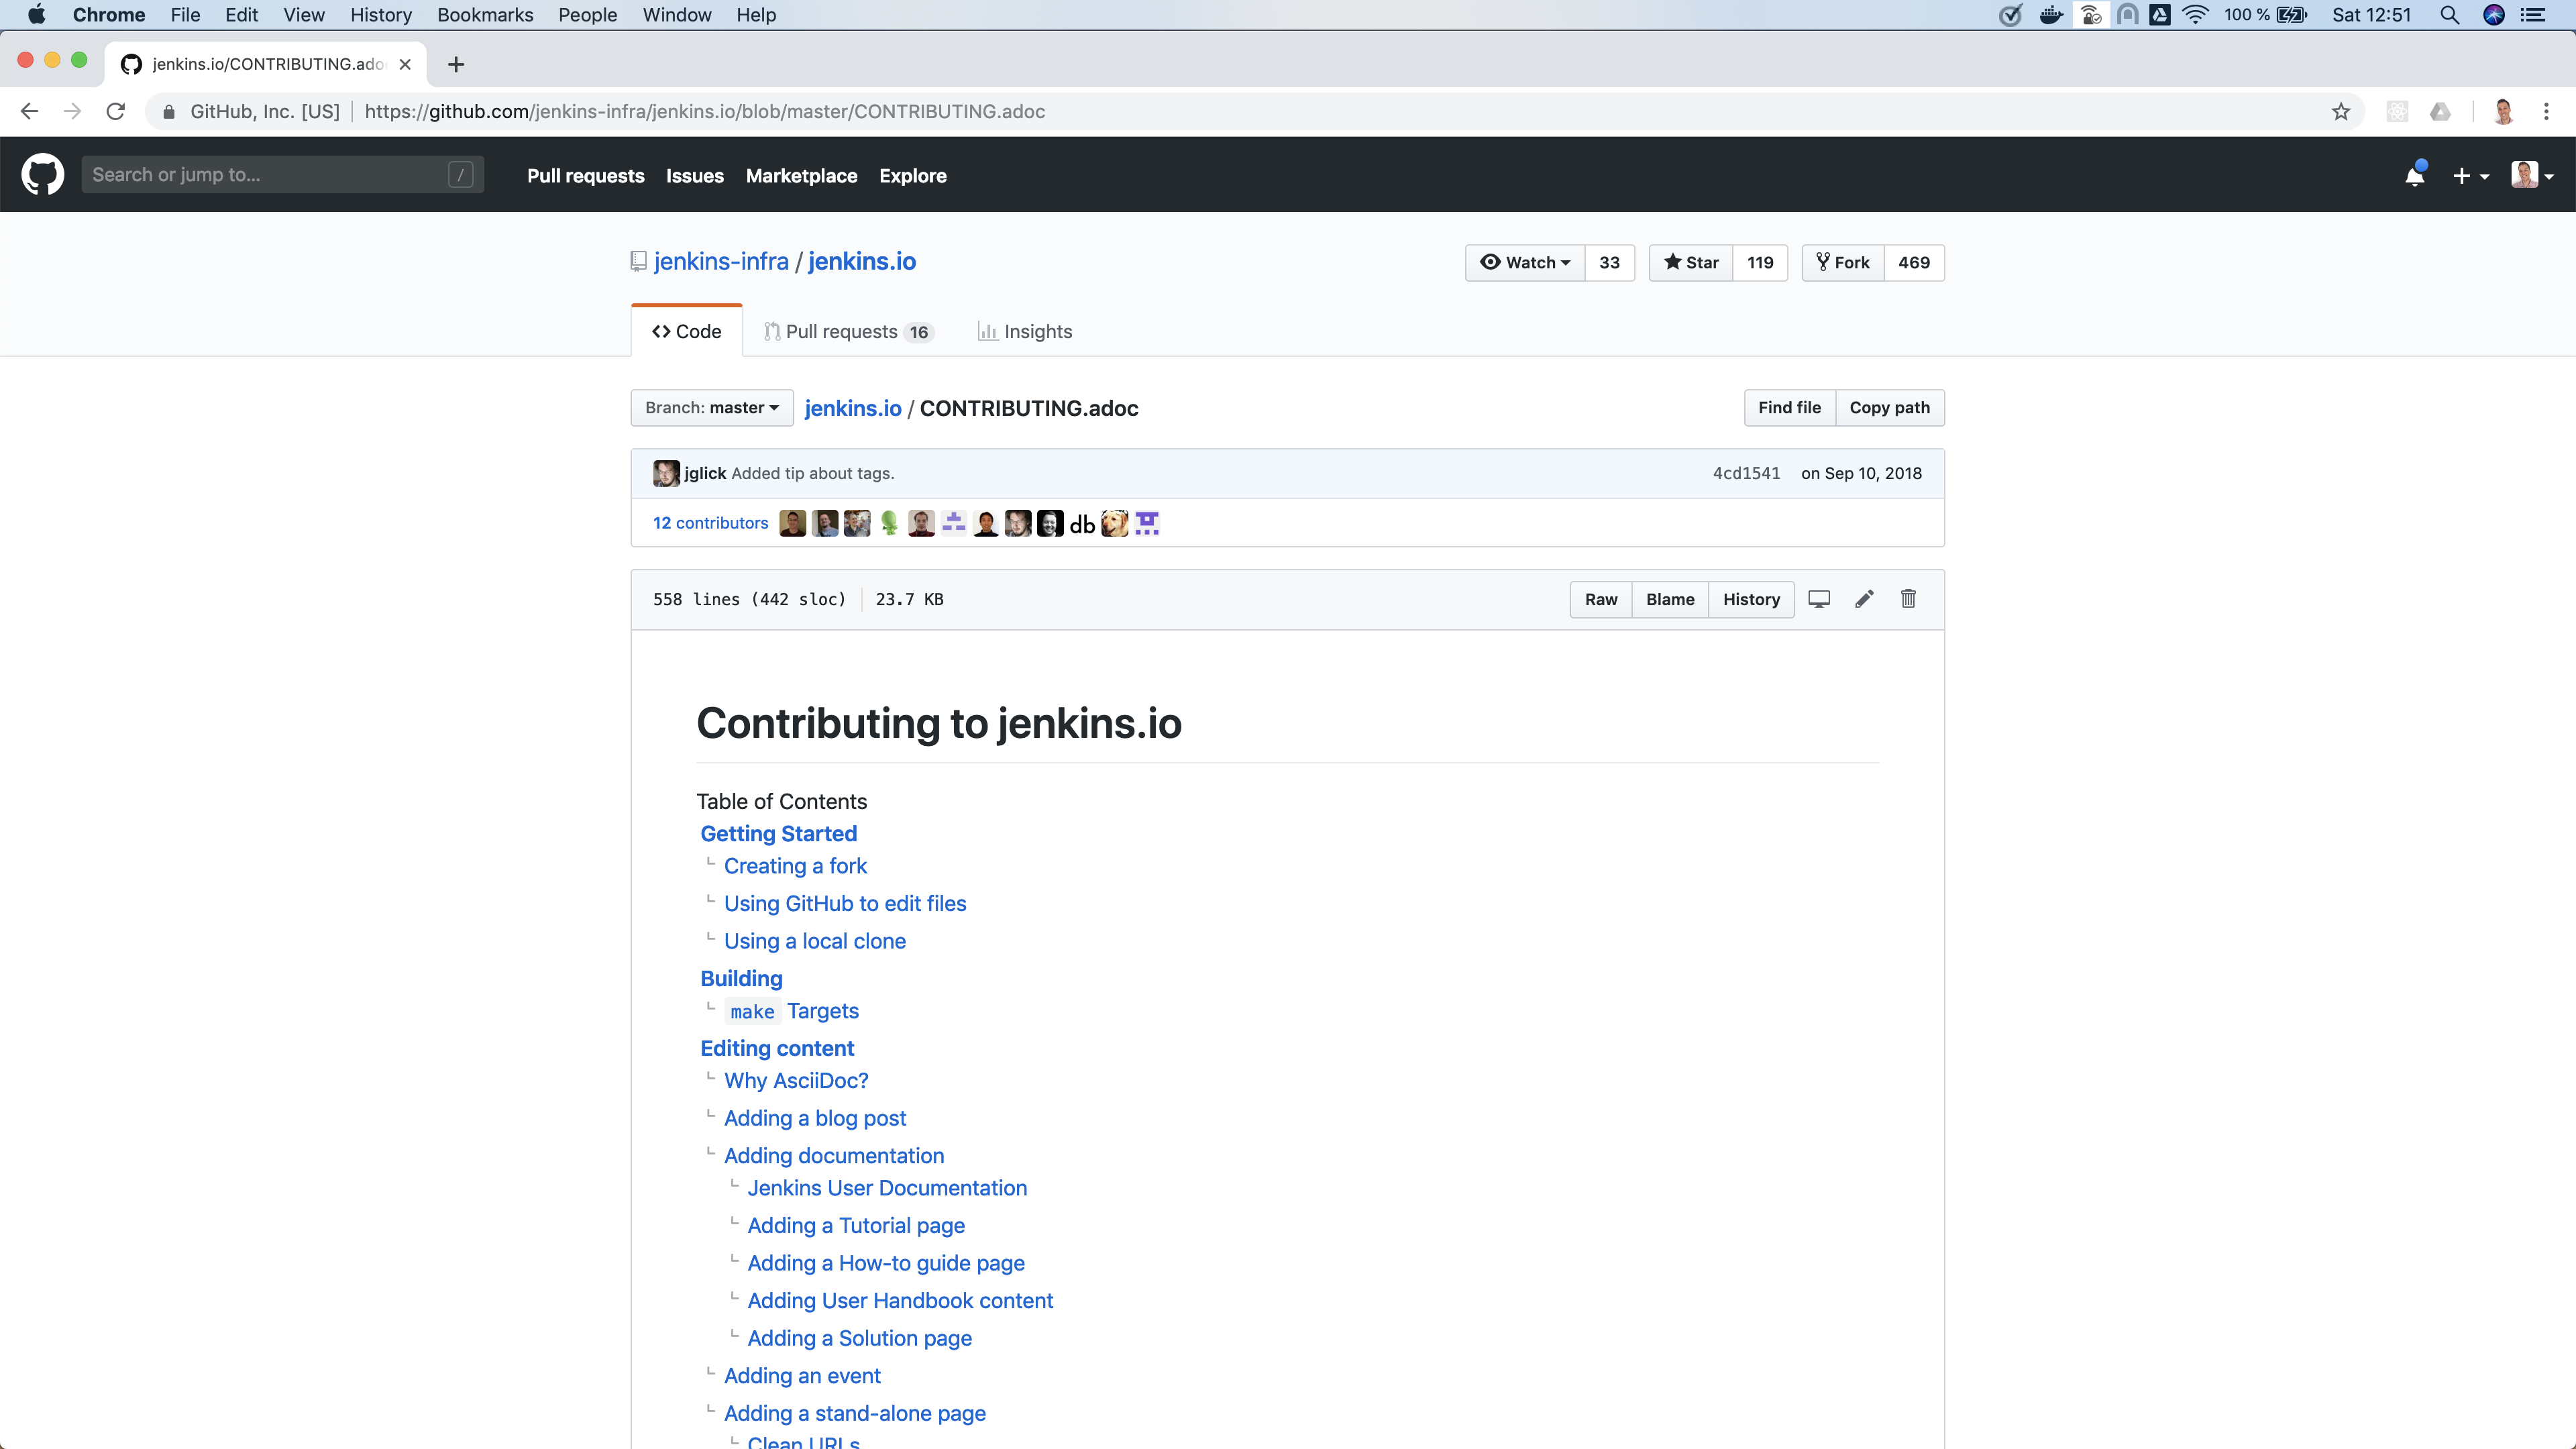This screenshot has height=1449, width=2576.
Task: Open the Watch dropdown button
Action: click(1525, 263)
